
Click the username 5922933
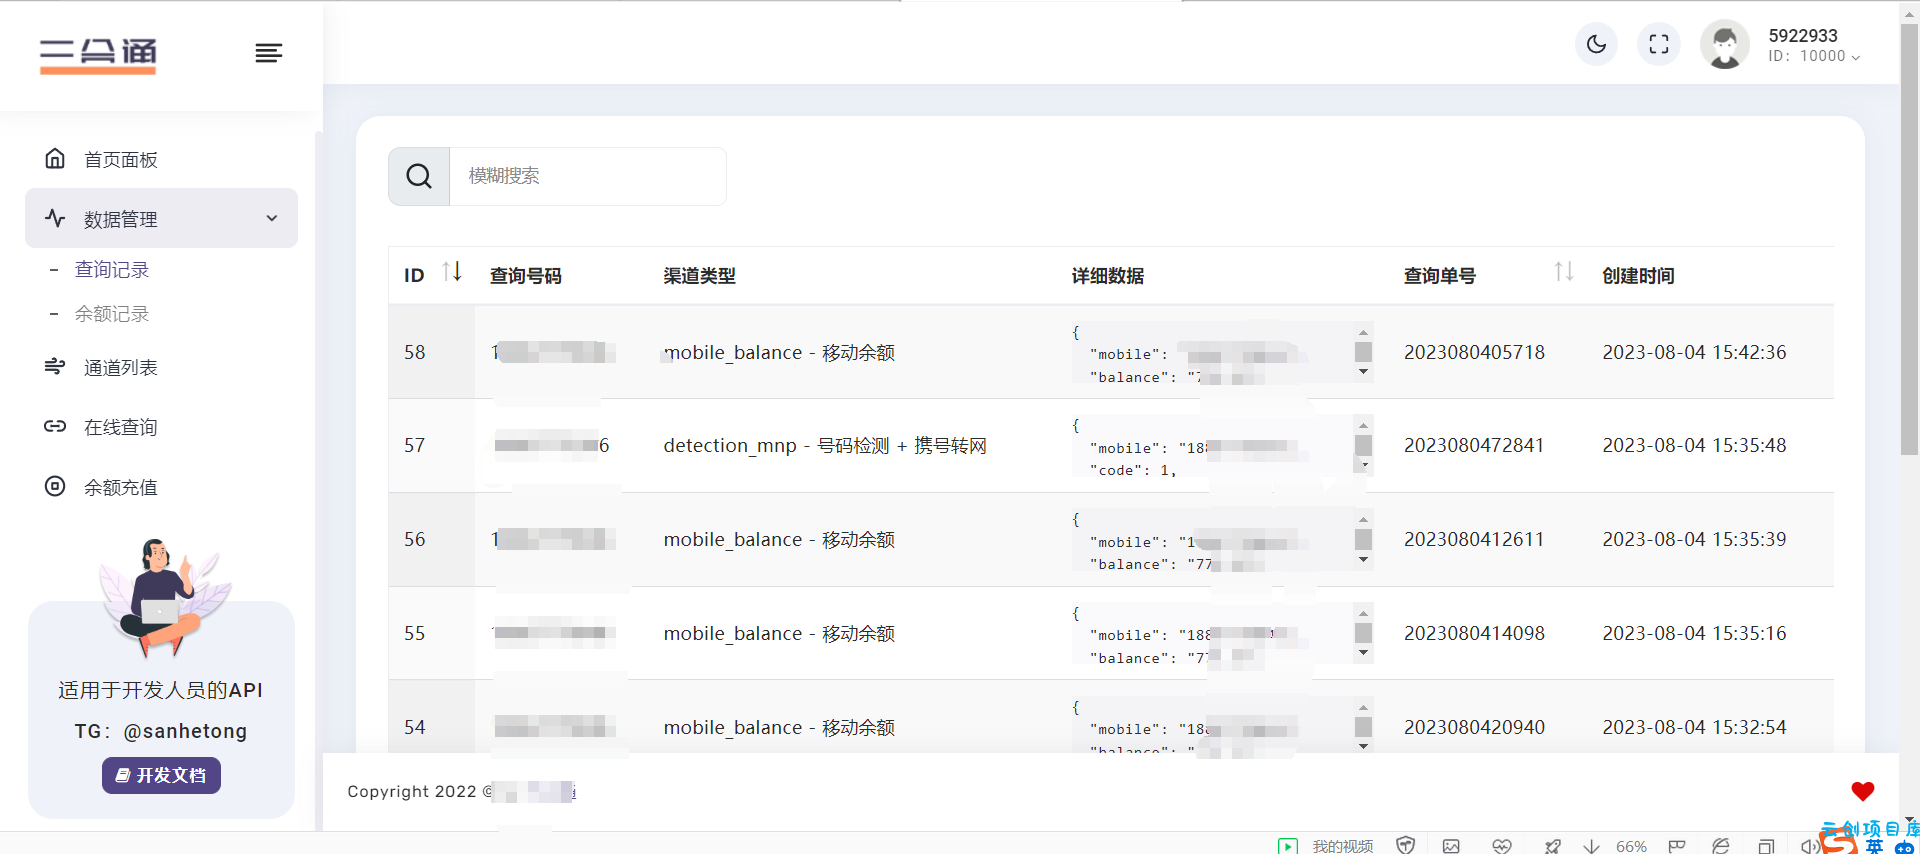tap(1803, 35)
